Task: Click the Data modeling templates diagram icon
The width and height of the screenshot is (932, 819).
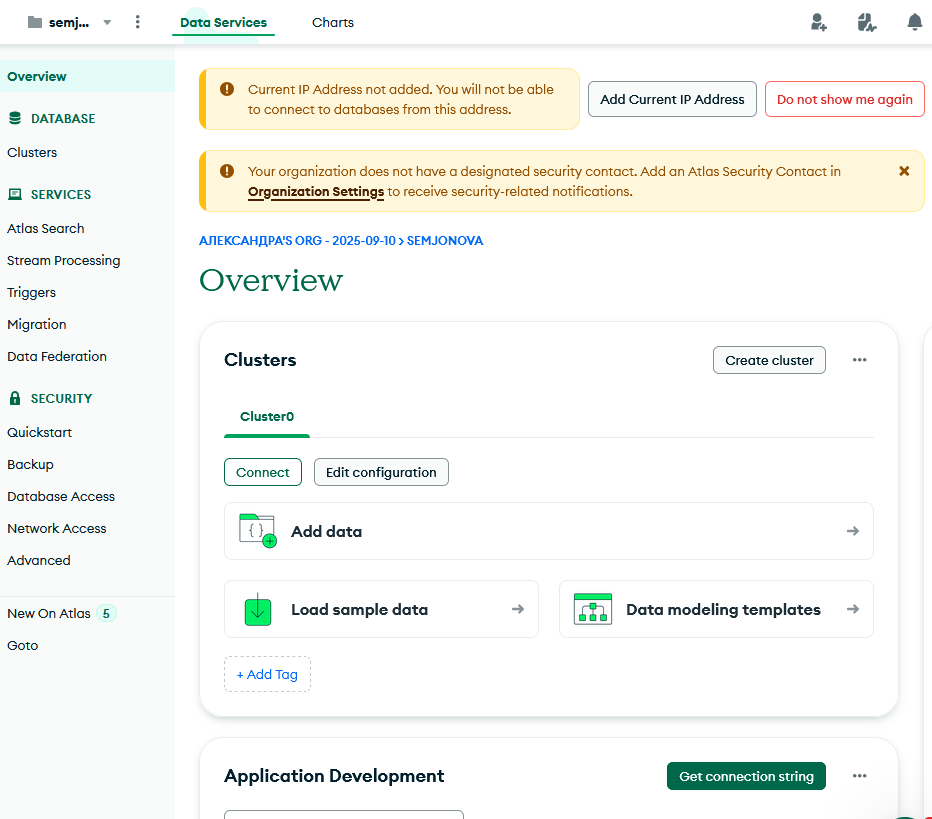Action: click(592, 609)
